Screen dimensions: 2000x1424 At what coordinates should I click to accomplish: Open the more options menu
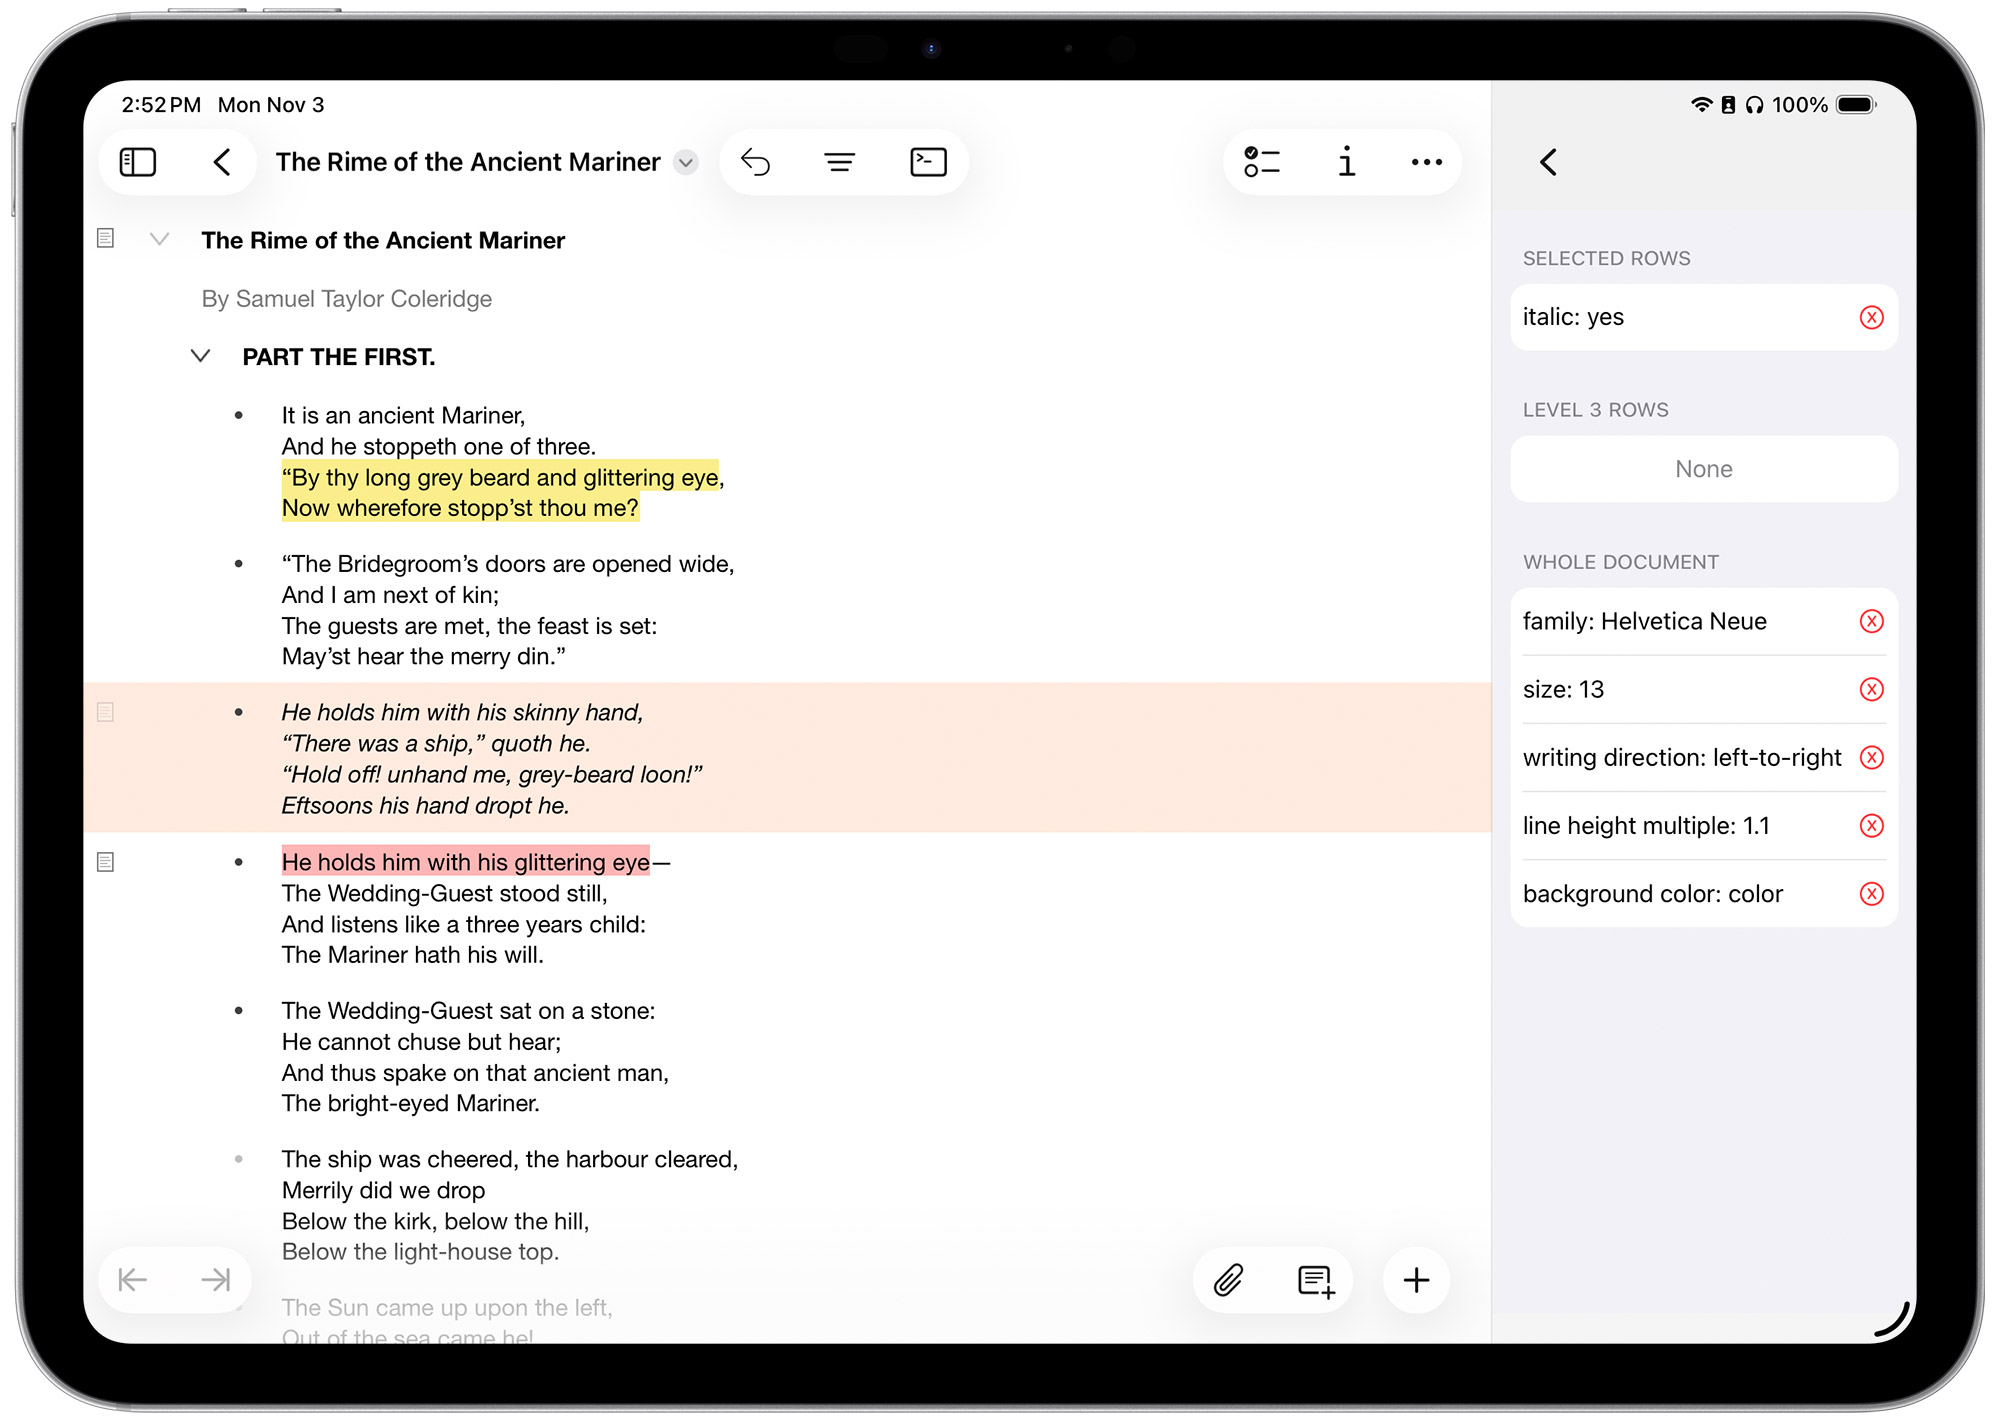pos(1427,161)
